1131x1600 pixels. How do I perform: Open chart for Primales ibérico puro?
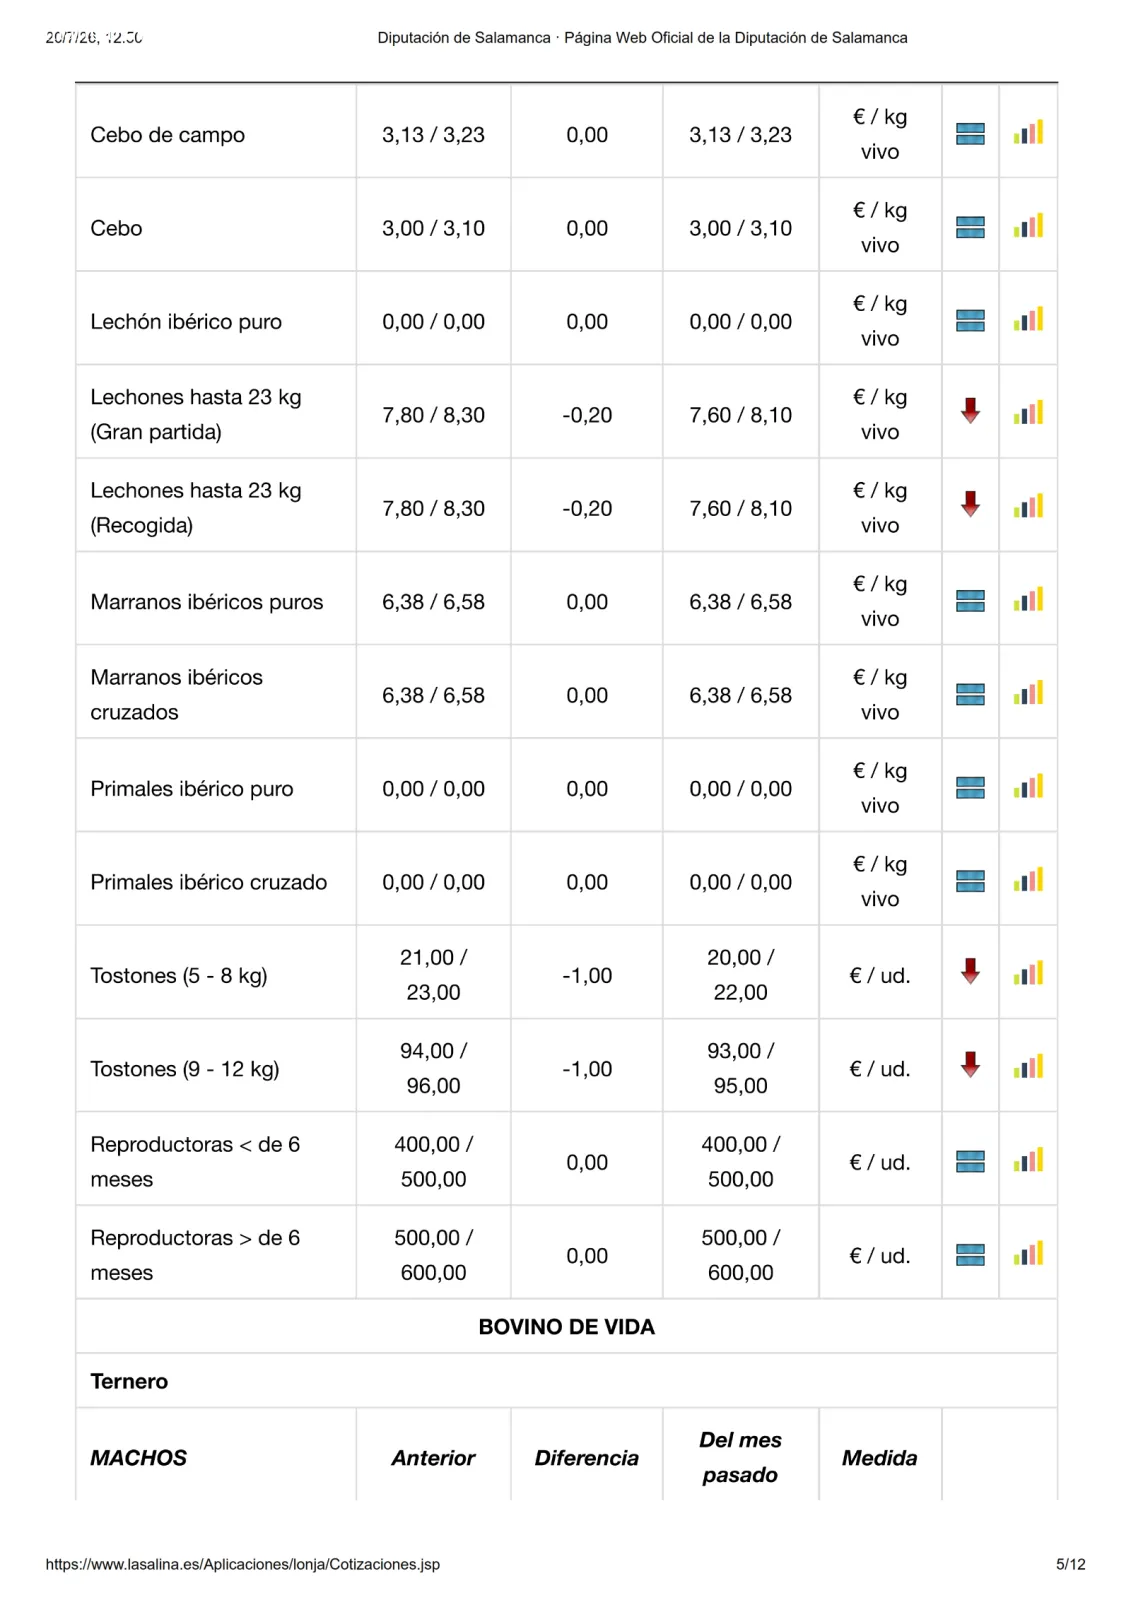1028,786
